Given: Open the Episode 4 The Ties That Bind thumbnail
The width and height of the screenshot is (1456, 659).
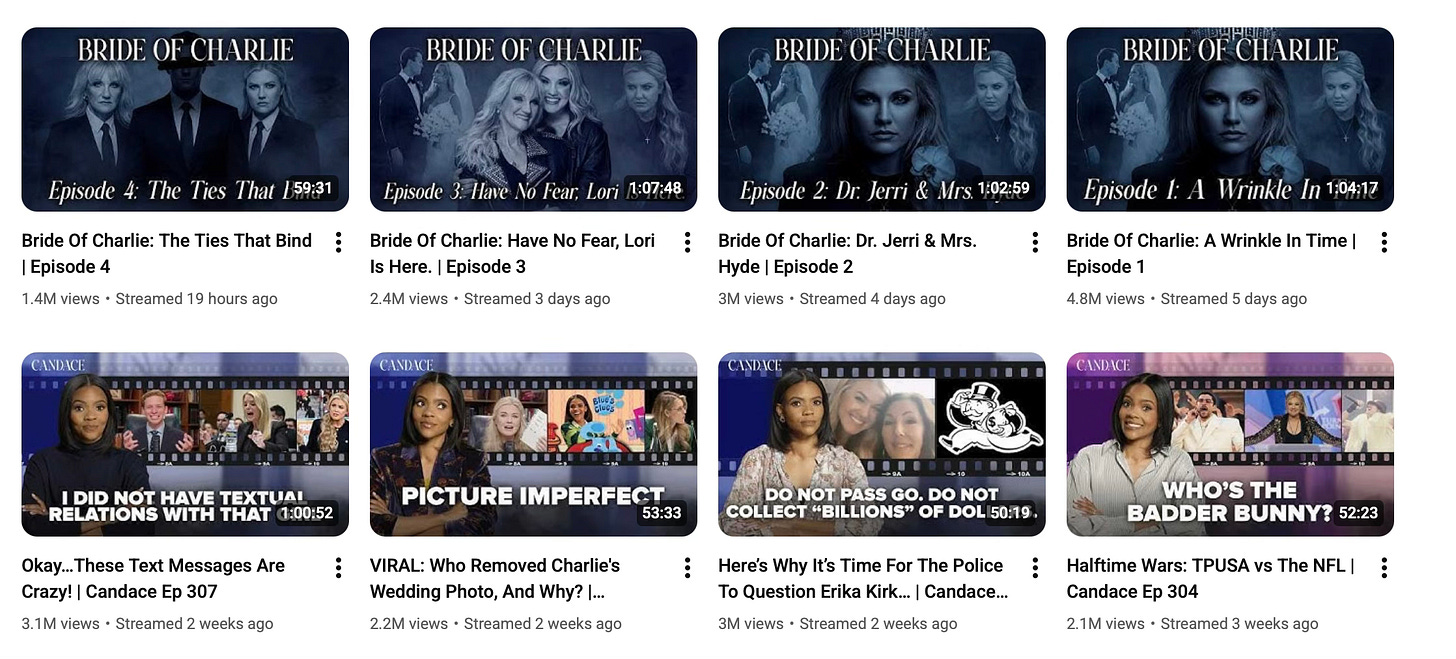Looking at the screenshot, I should click(x=185, y=119).
